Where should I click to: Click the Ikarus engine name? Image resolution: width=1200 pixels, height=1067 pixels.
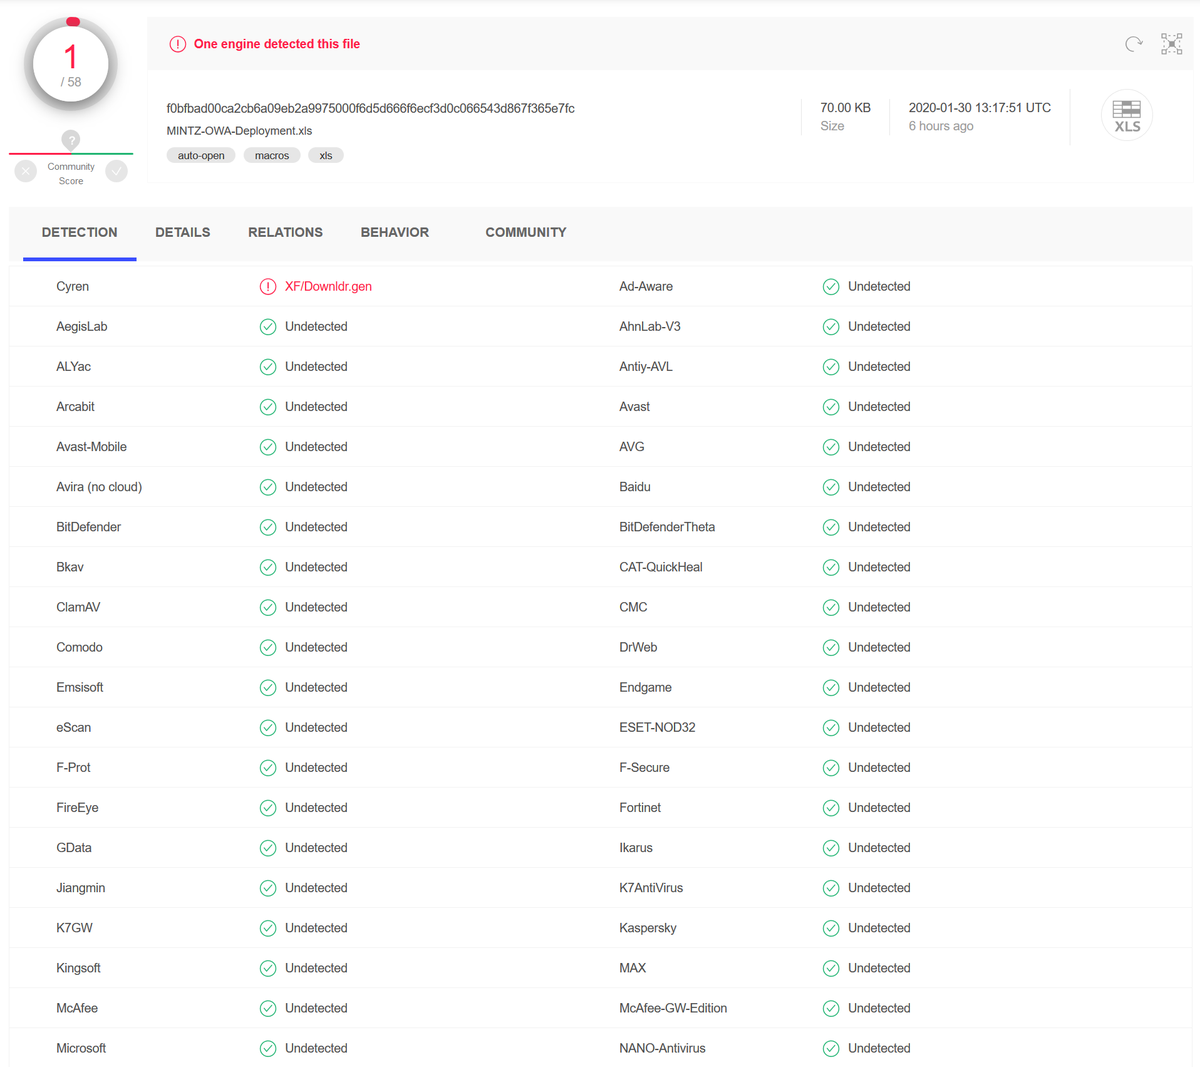pos(636,848)
